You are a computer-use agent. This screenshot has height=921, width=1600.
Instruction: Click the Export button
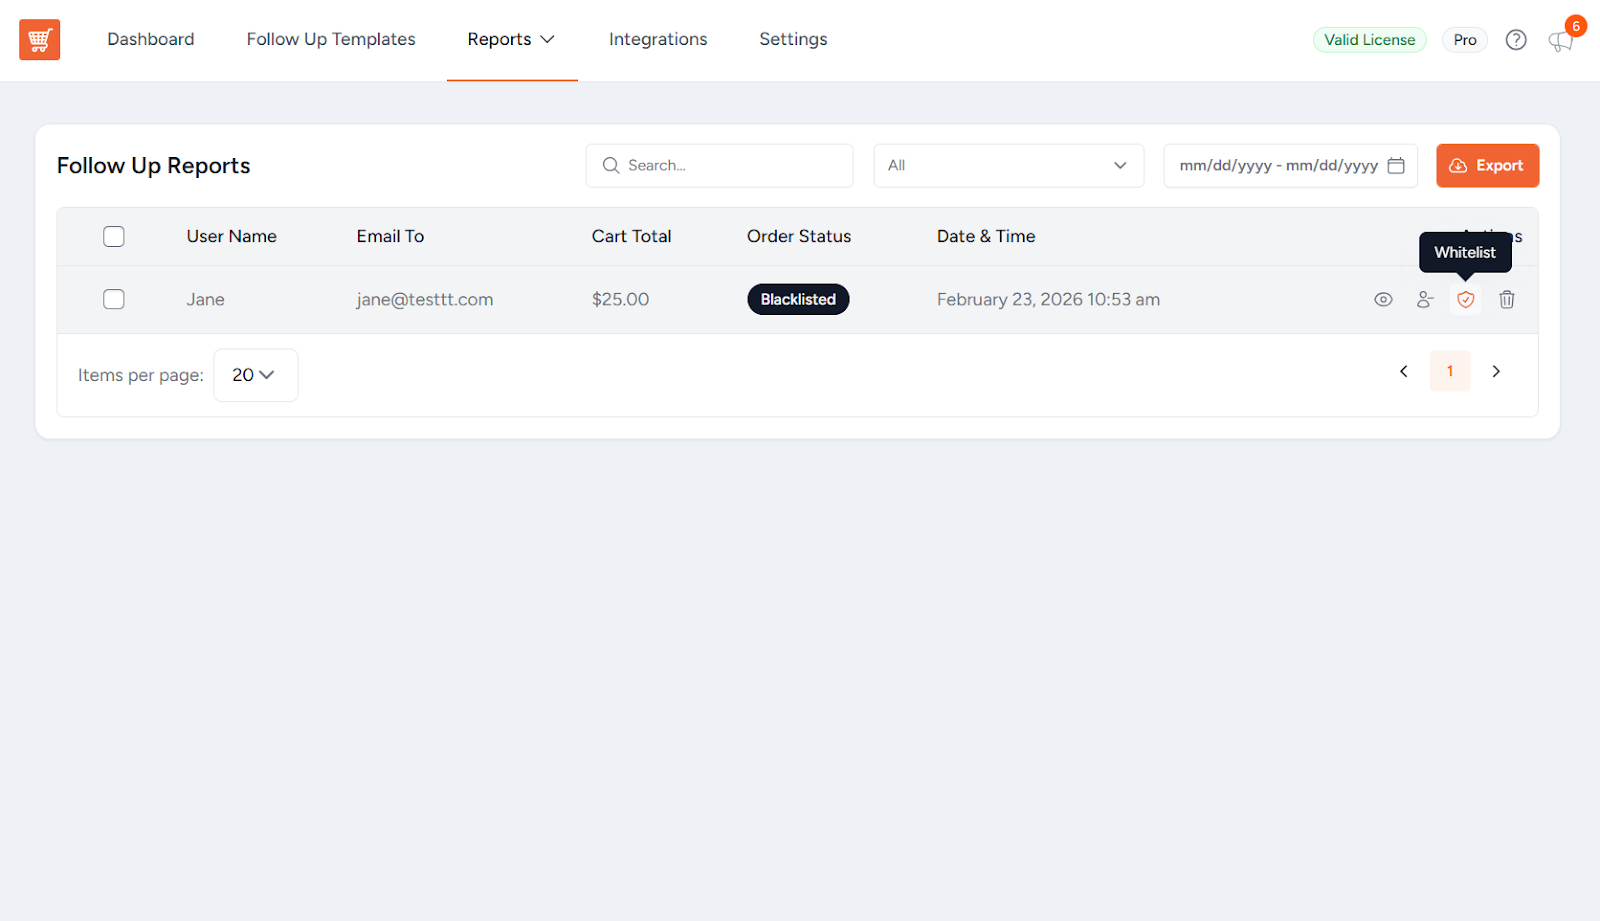1487,166
